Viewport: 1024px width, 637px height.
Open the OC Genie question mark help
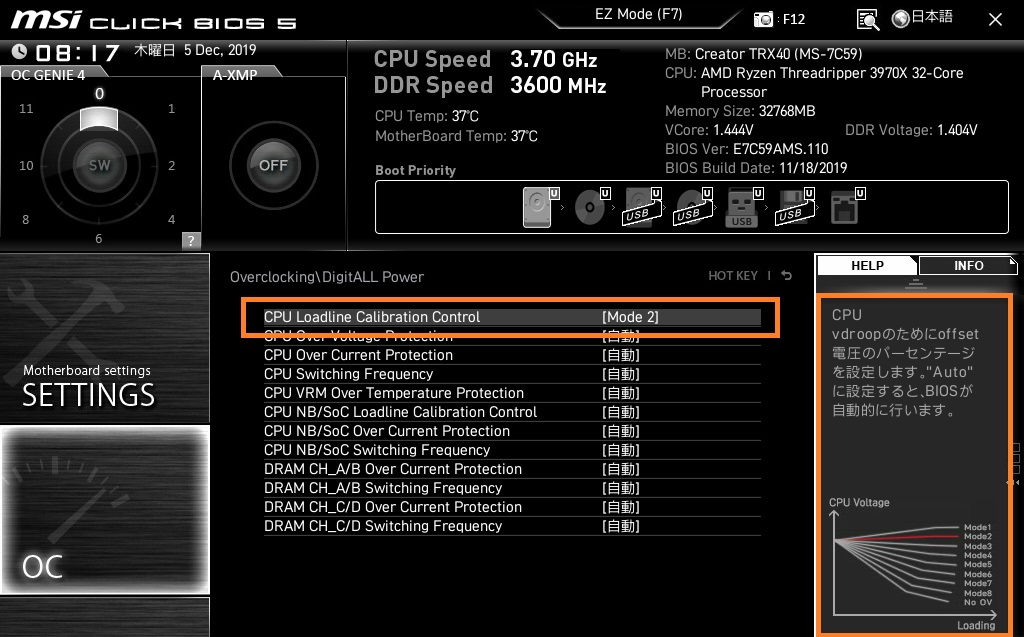click(191, 240)
